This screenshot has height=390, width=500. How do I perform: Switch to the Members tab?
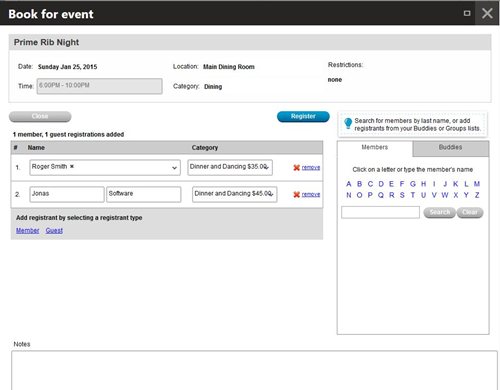(x=375, y=147)
